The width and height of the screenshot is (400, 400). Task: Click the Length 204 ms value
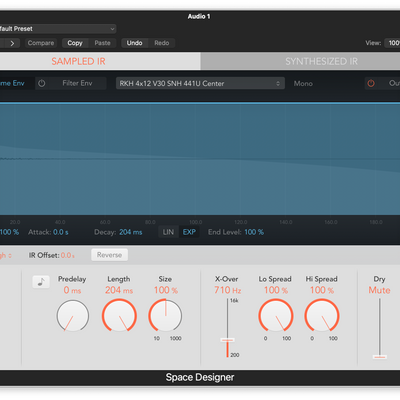119,290
